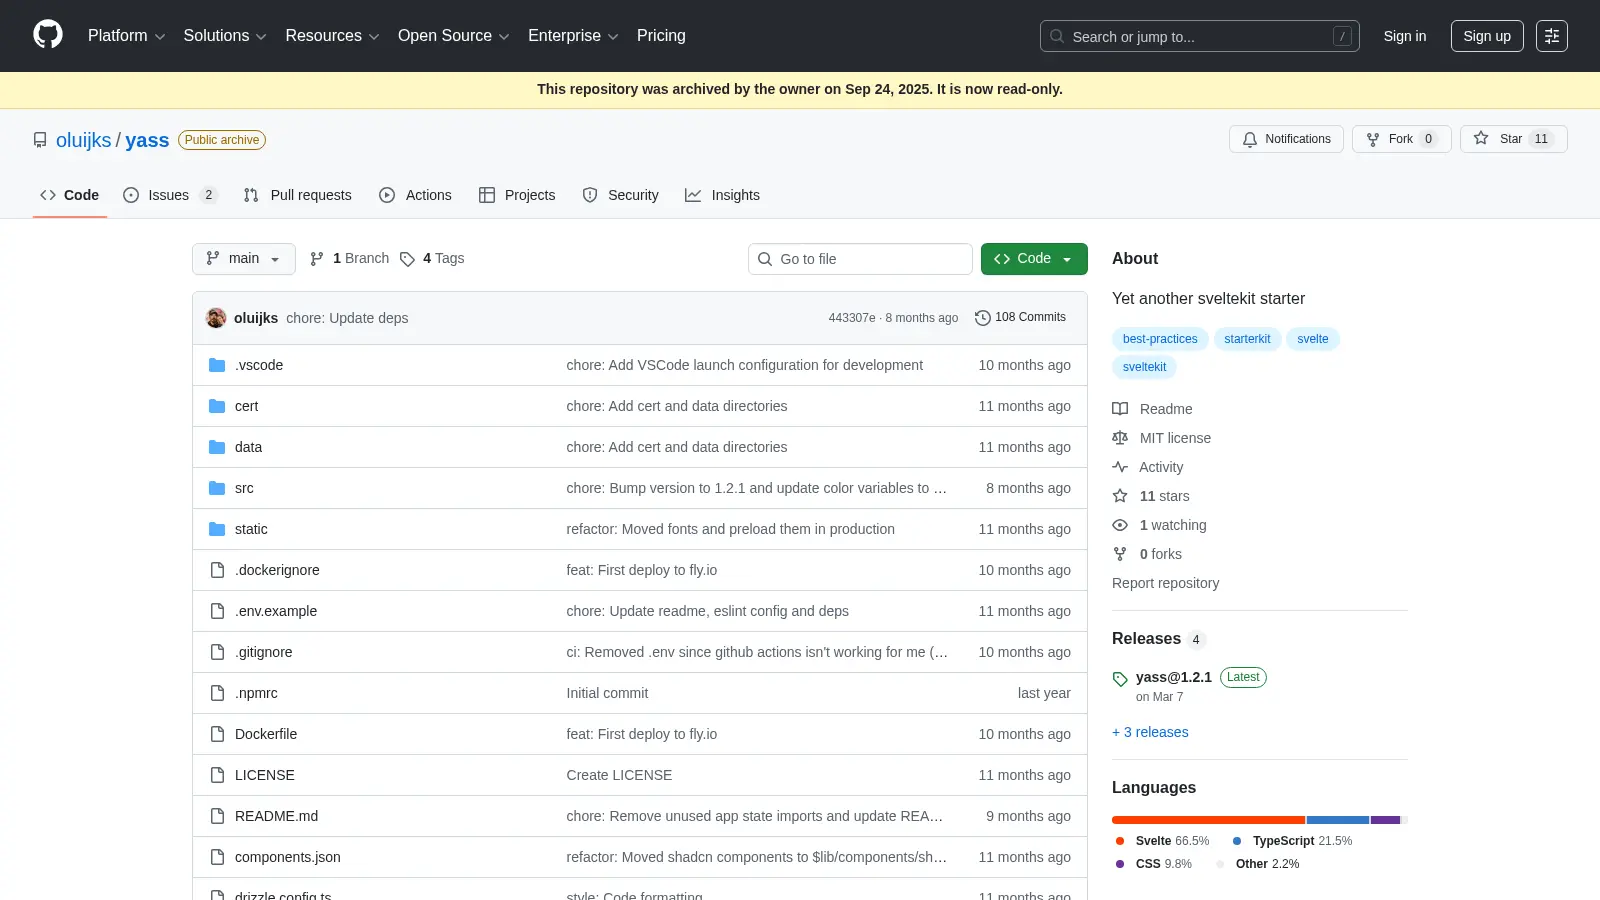Click the scale icon beside MIT license

tap(1120, 438)
